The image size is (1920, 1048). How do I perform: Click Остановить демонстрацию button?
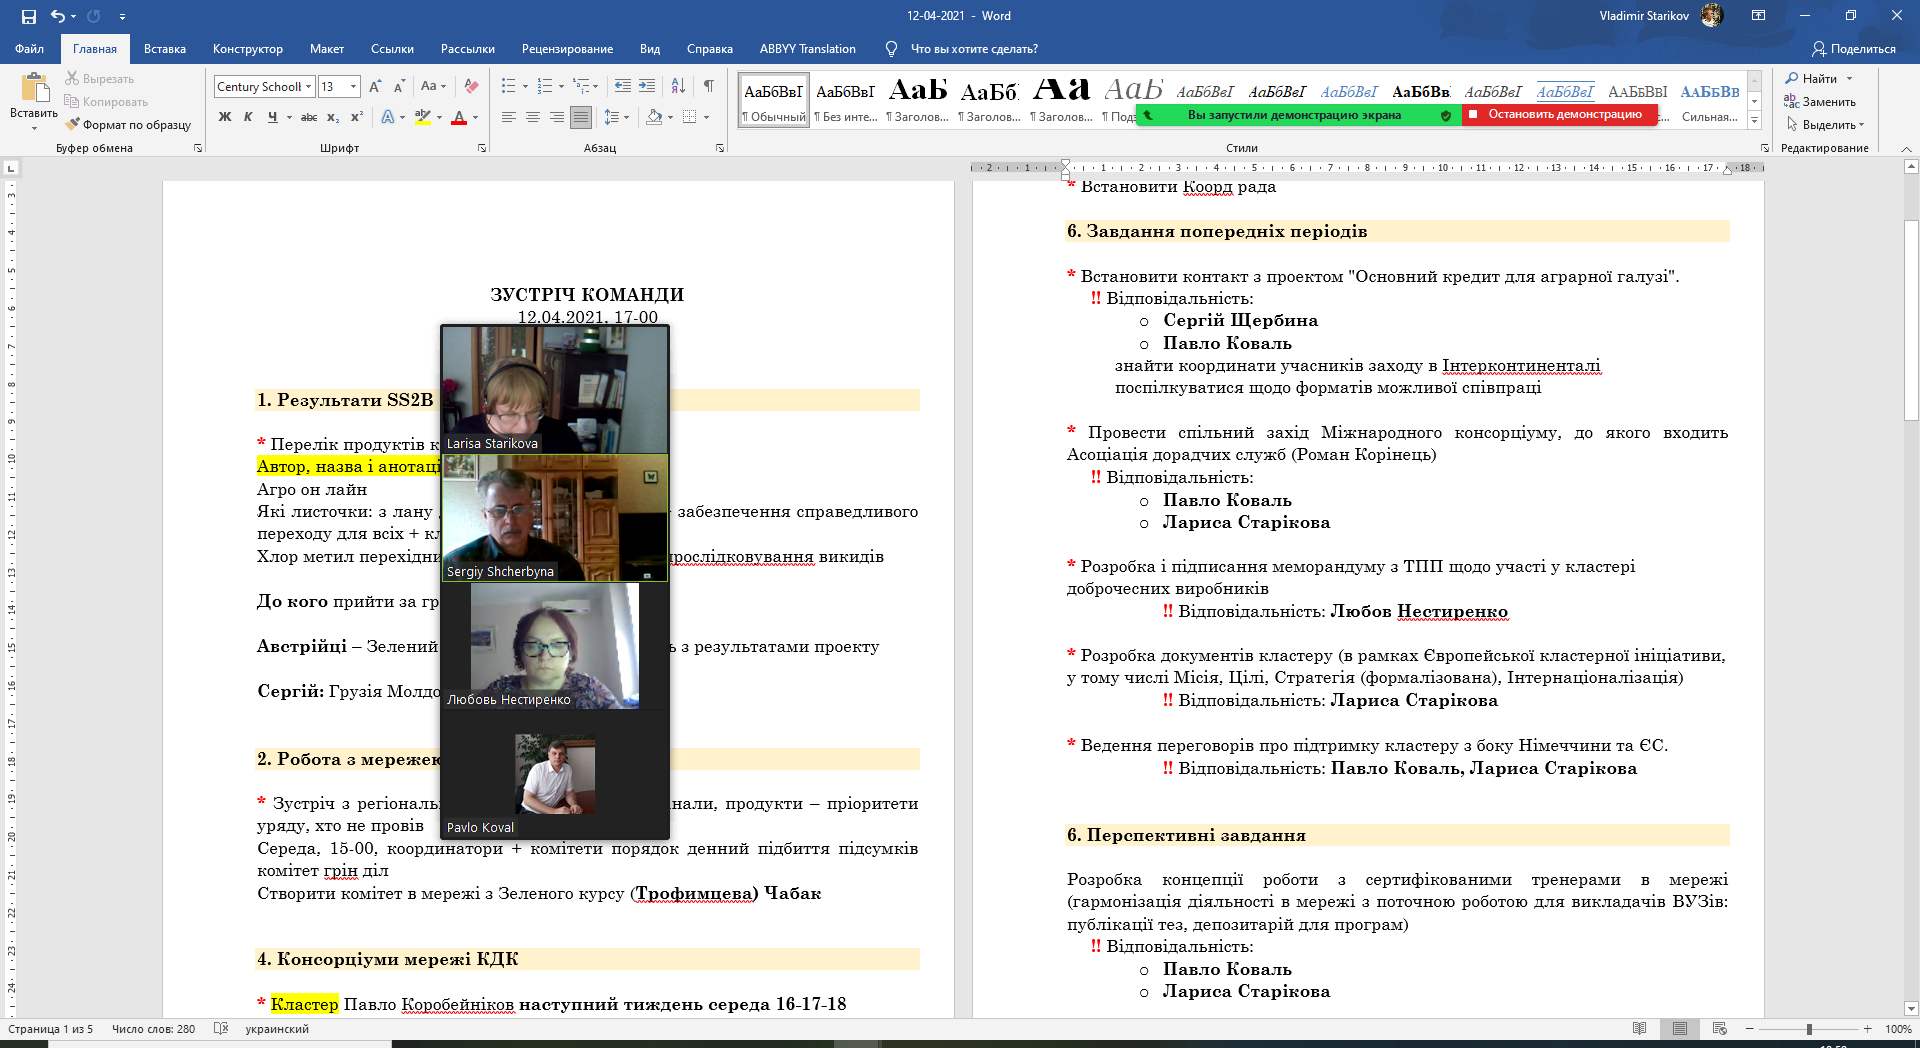tap(1560, 115)
